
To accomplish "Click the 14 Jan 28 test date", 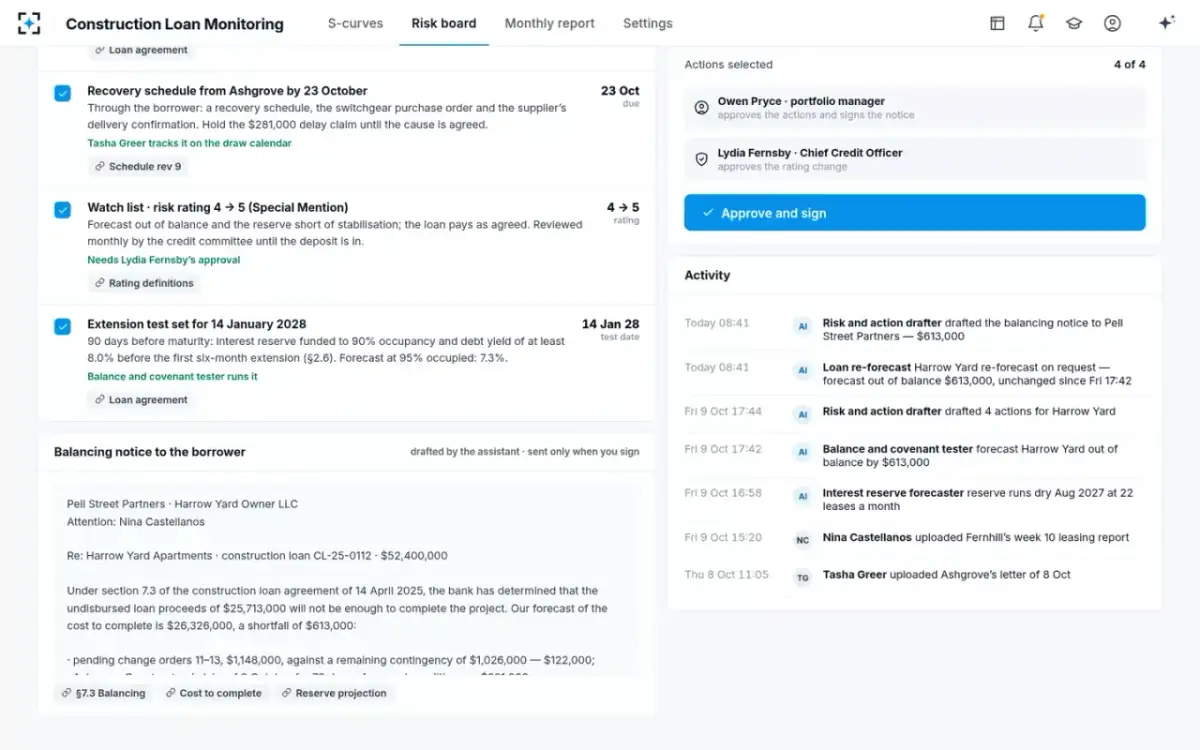I will click(x=611, y=324).
